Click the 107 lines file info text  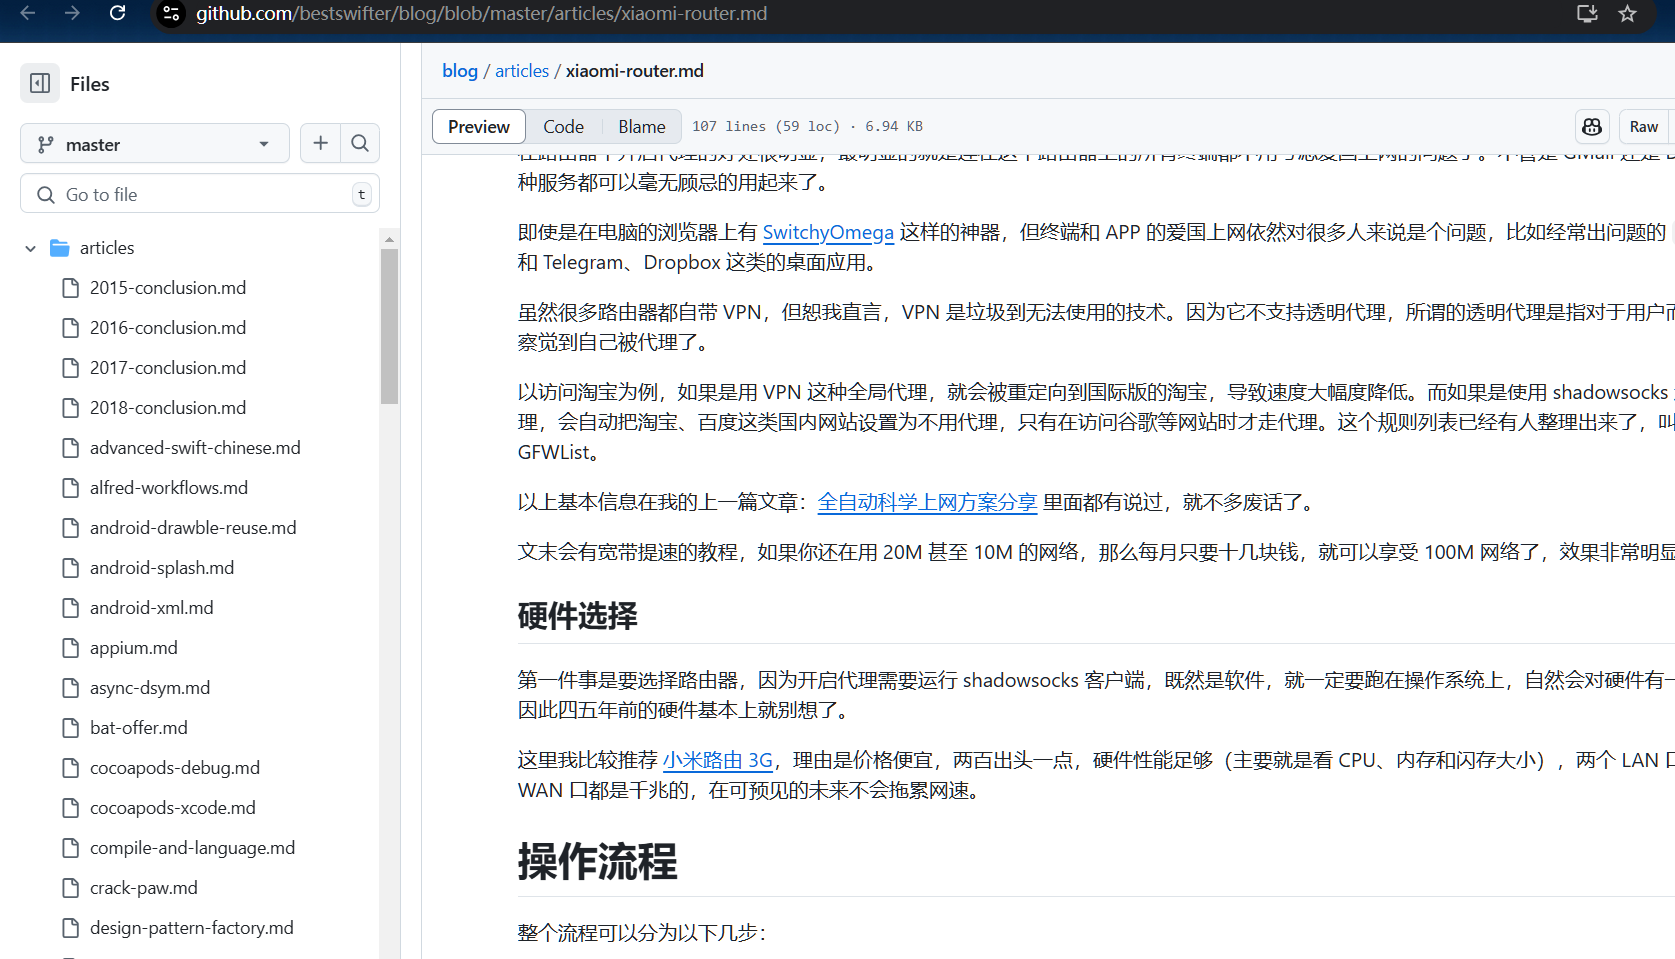[x=807, y=126]
